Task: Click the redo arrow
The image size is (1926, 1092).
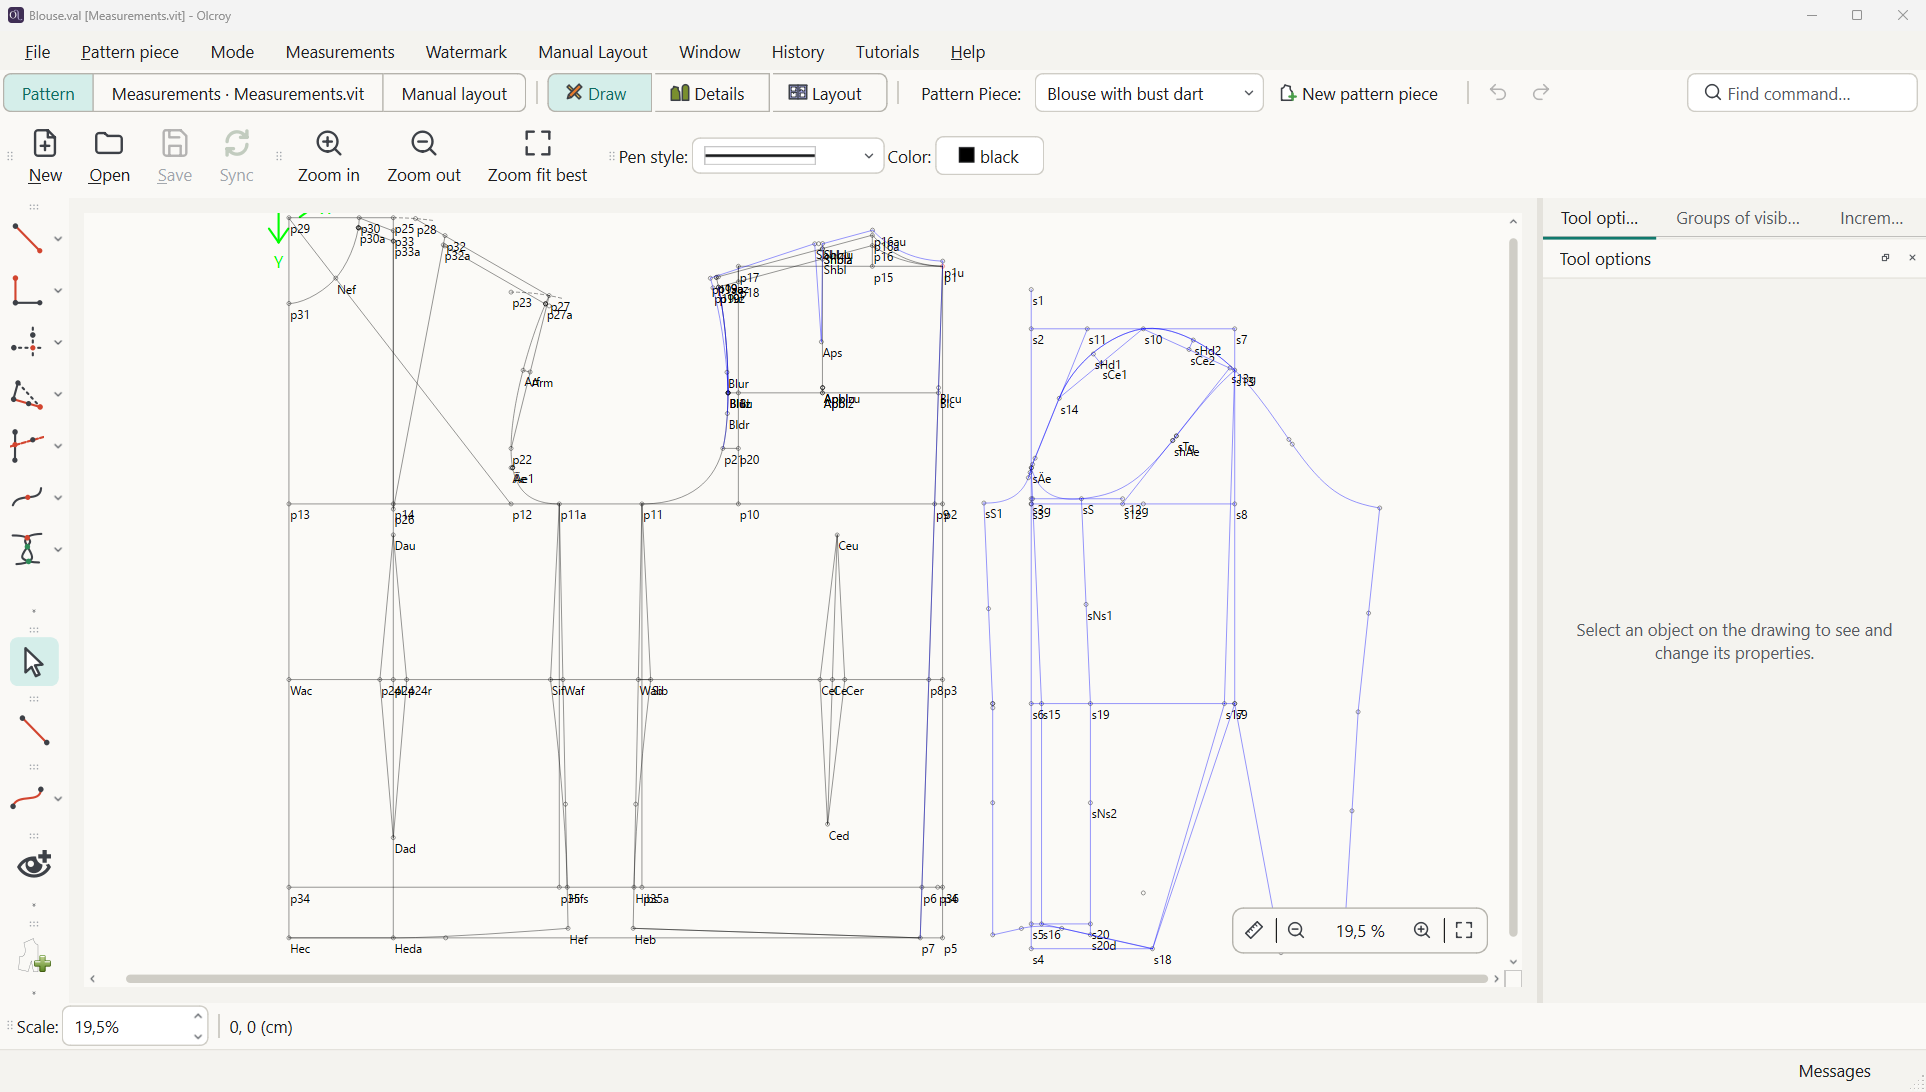Action: [x=1541, y=93]
